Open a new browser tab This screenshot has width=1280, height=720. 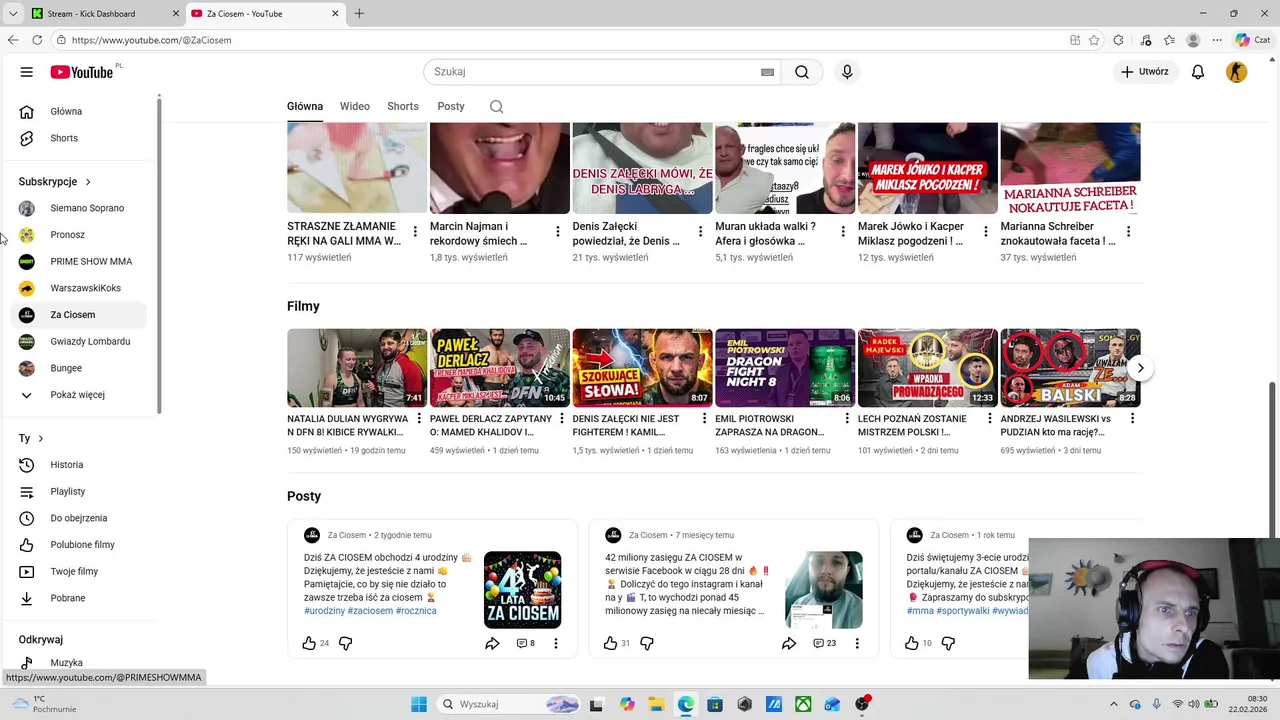pyautogui.click(x=359, y=14)
